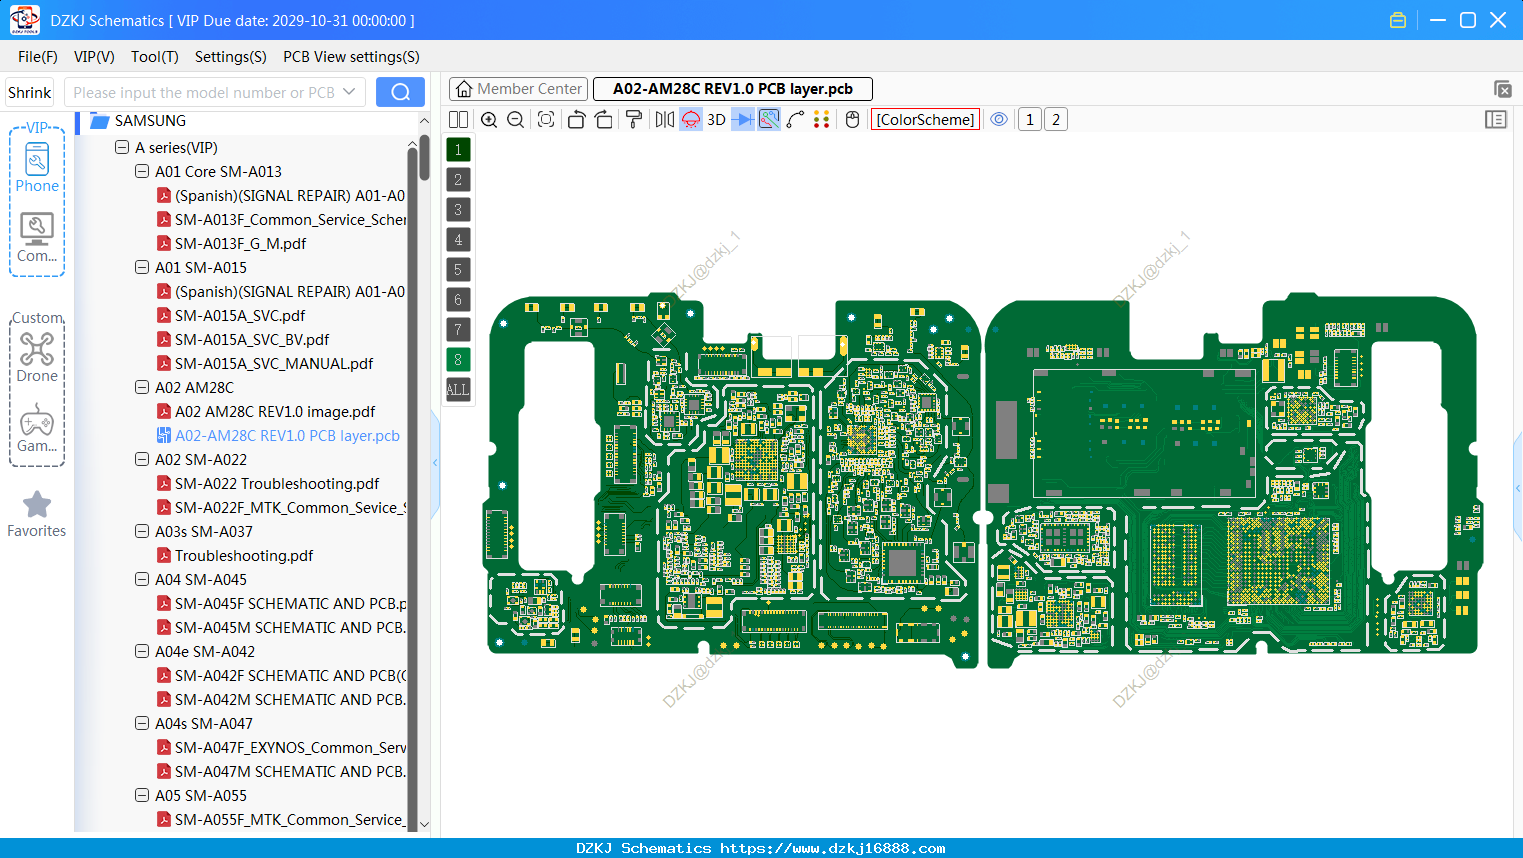
Task: Collapse the A04s SM-A047 folder
Action: tap(142, 723)
